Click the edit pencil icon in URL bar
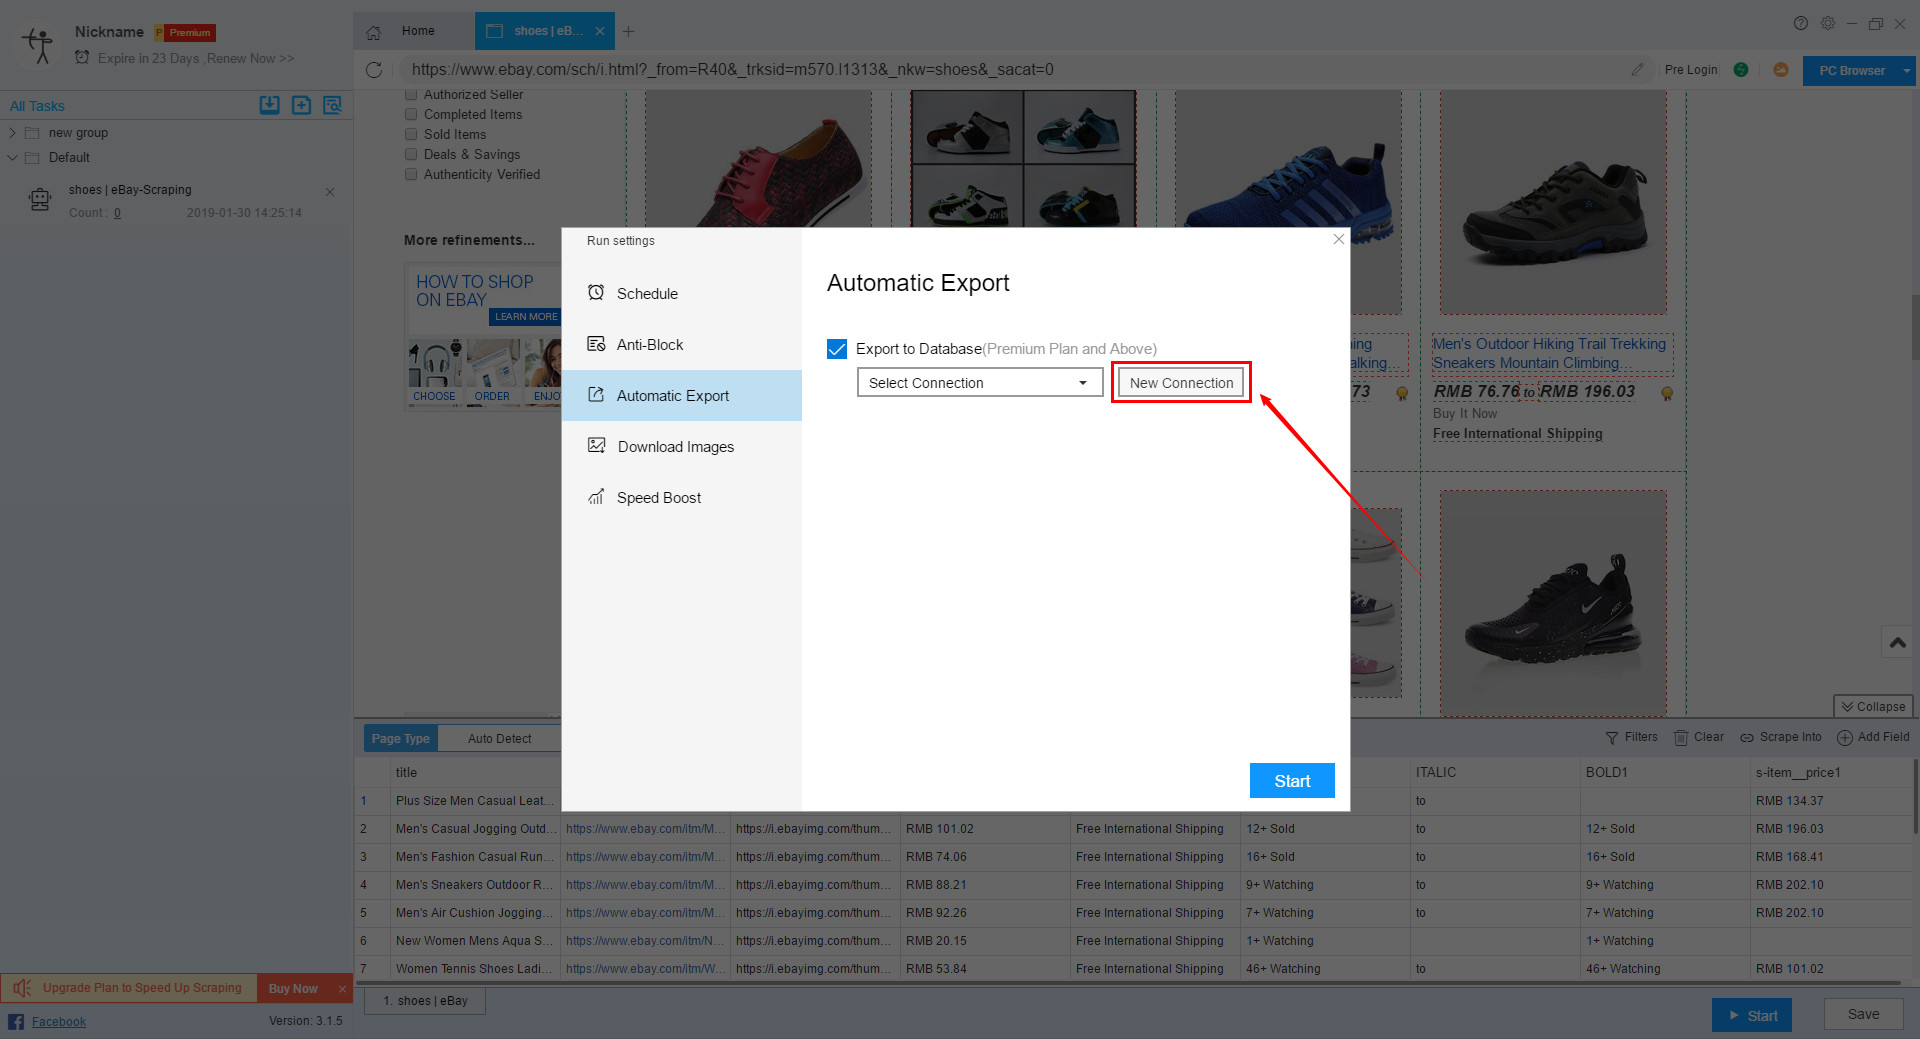 coord(1637,70)
